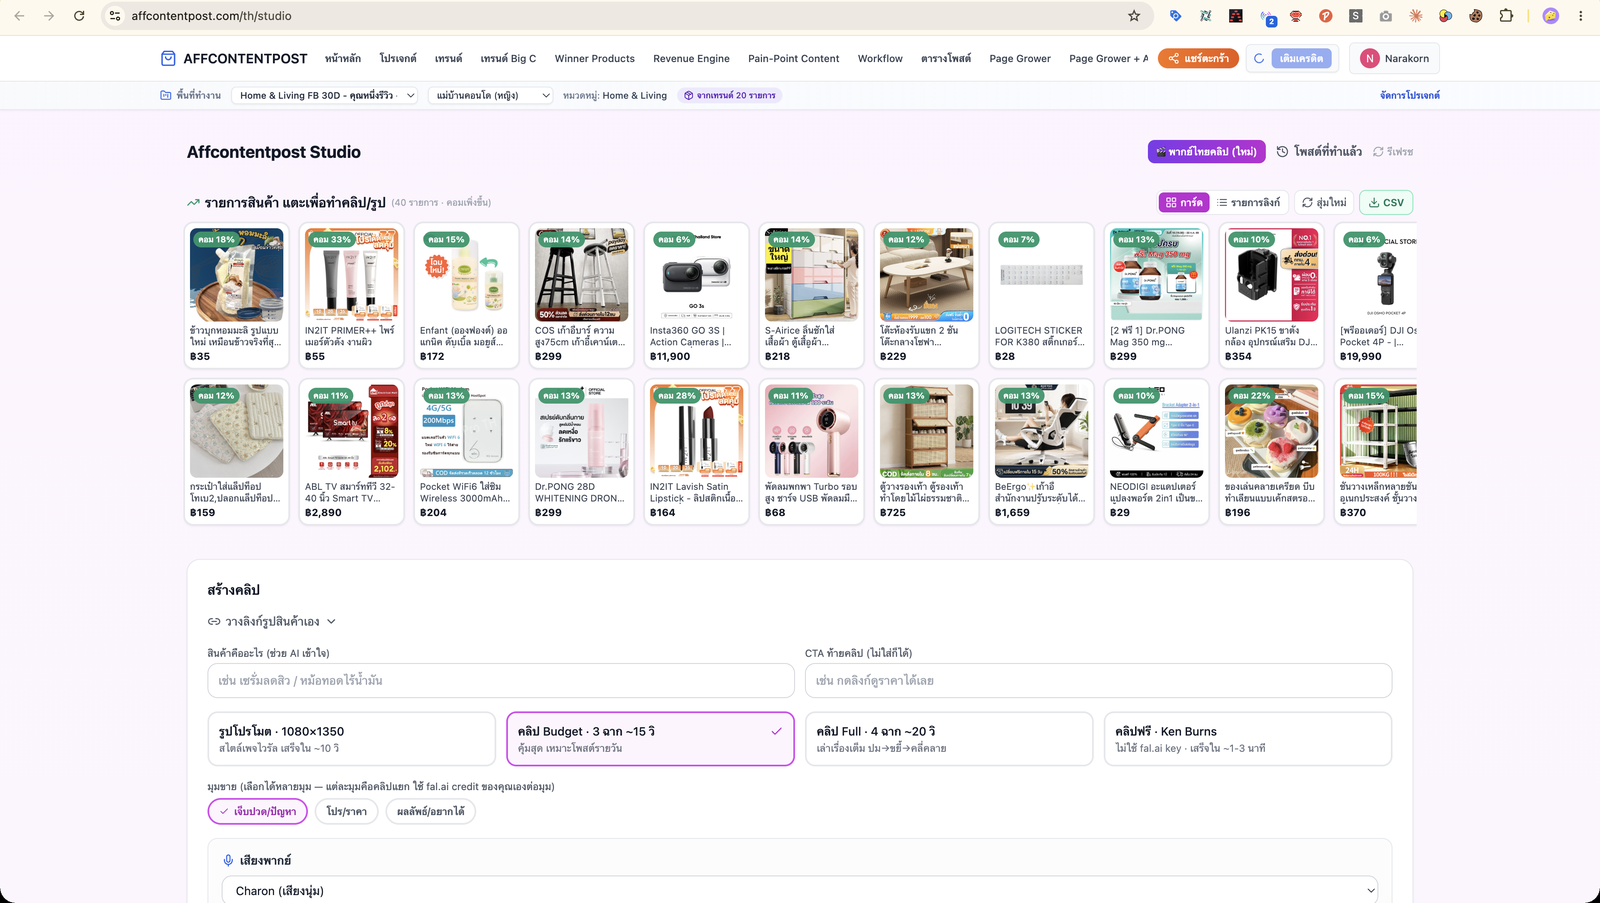This screenshot has width=1600, height=903.
Task: Open the แม่บ้านคอนโด (หญิง) persona dropdown
Action: pos(491,95)
